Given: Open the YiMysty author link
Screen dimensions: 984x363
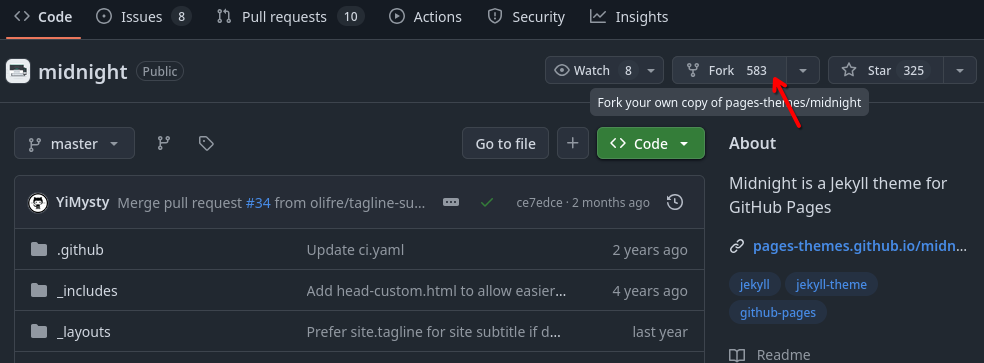Looking at the screenshot, I should pos(82,203).
